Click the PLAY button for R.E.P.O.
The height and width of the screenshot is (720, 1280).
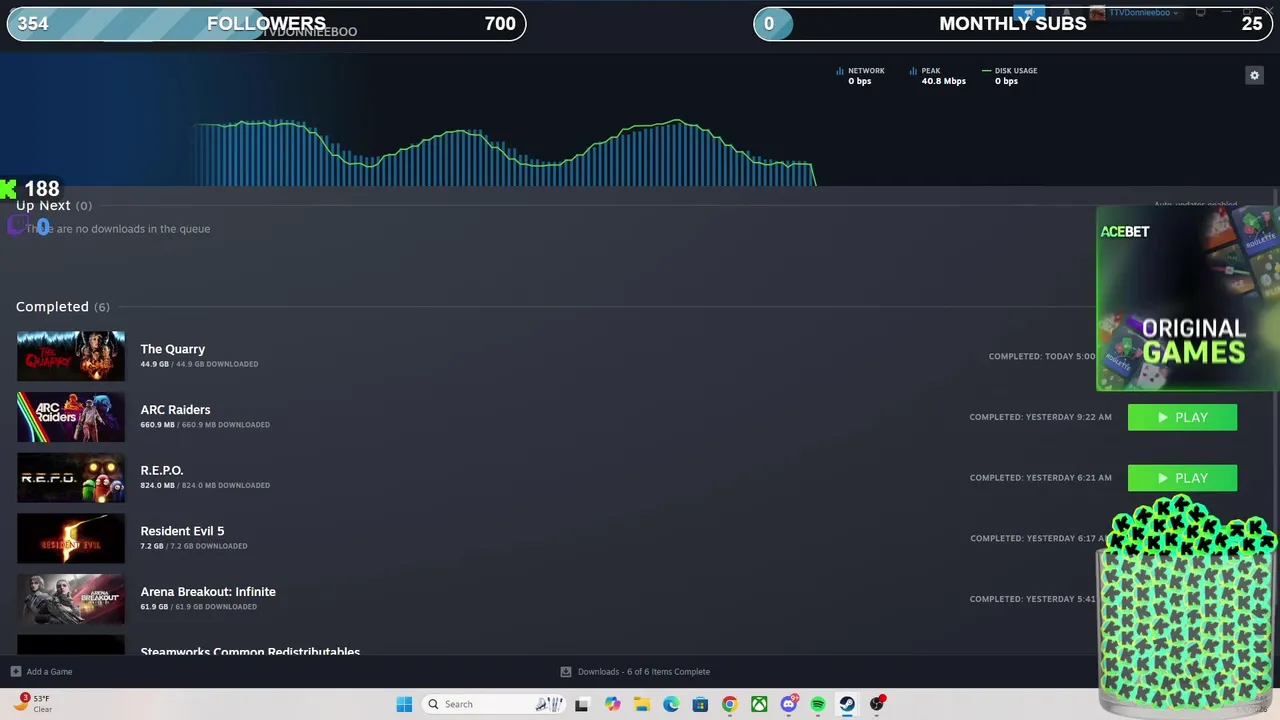click(1182, 478)
